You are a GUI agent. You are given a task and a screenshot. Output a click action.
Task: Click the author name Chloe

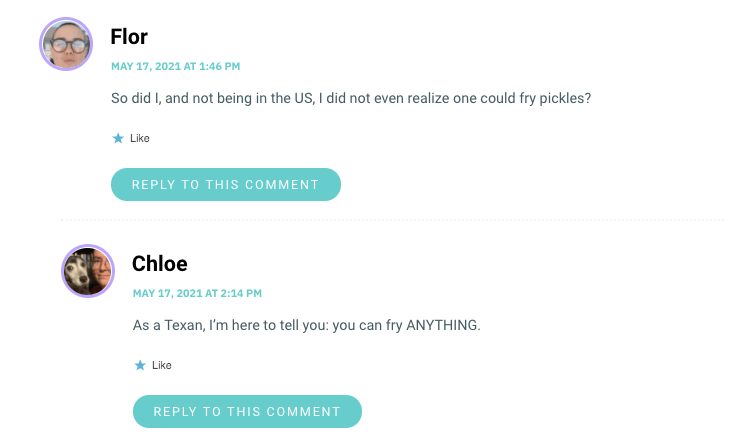pos(160,263)
